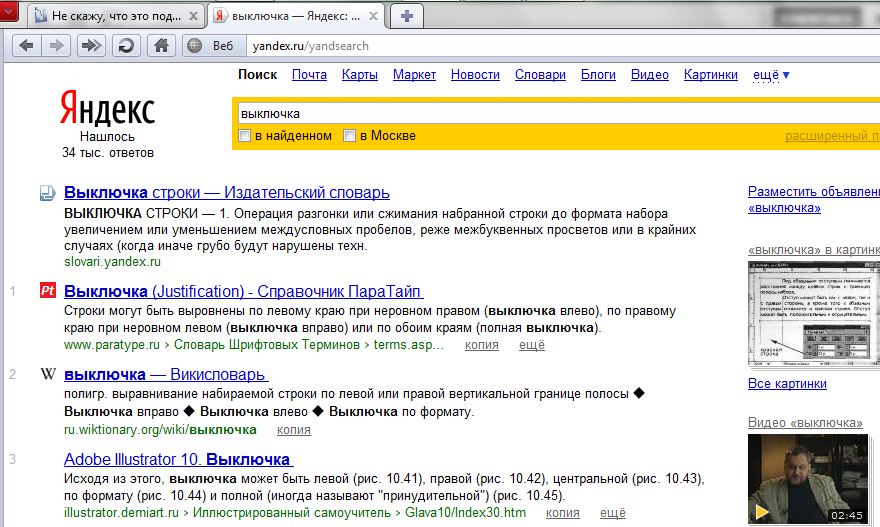Open the Карты service link
Screen dimensions: 880x527
pos(360,75)
